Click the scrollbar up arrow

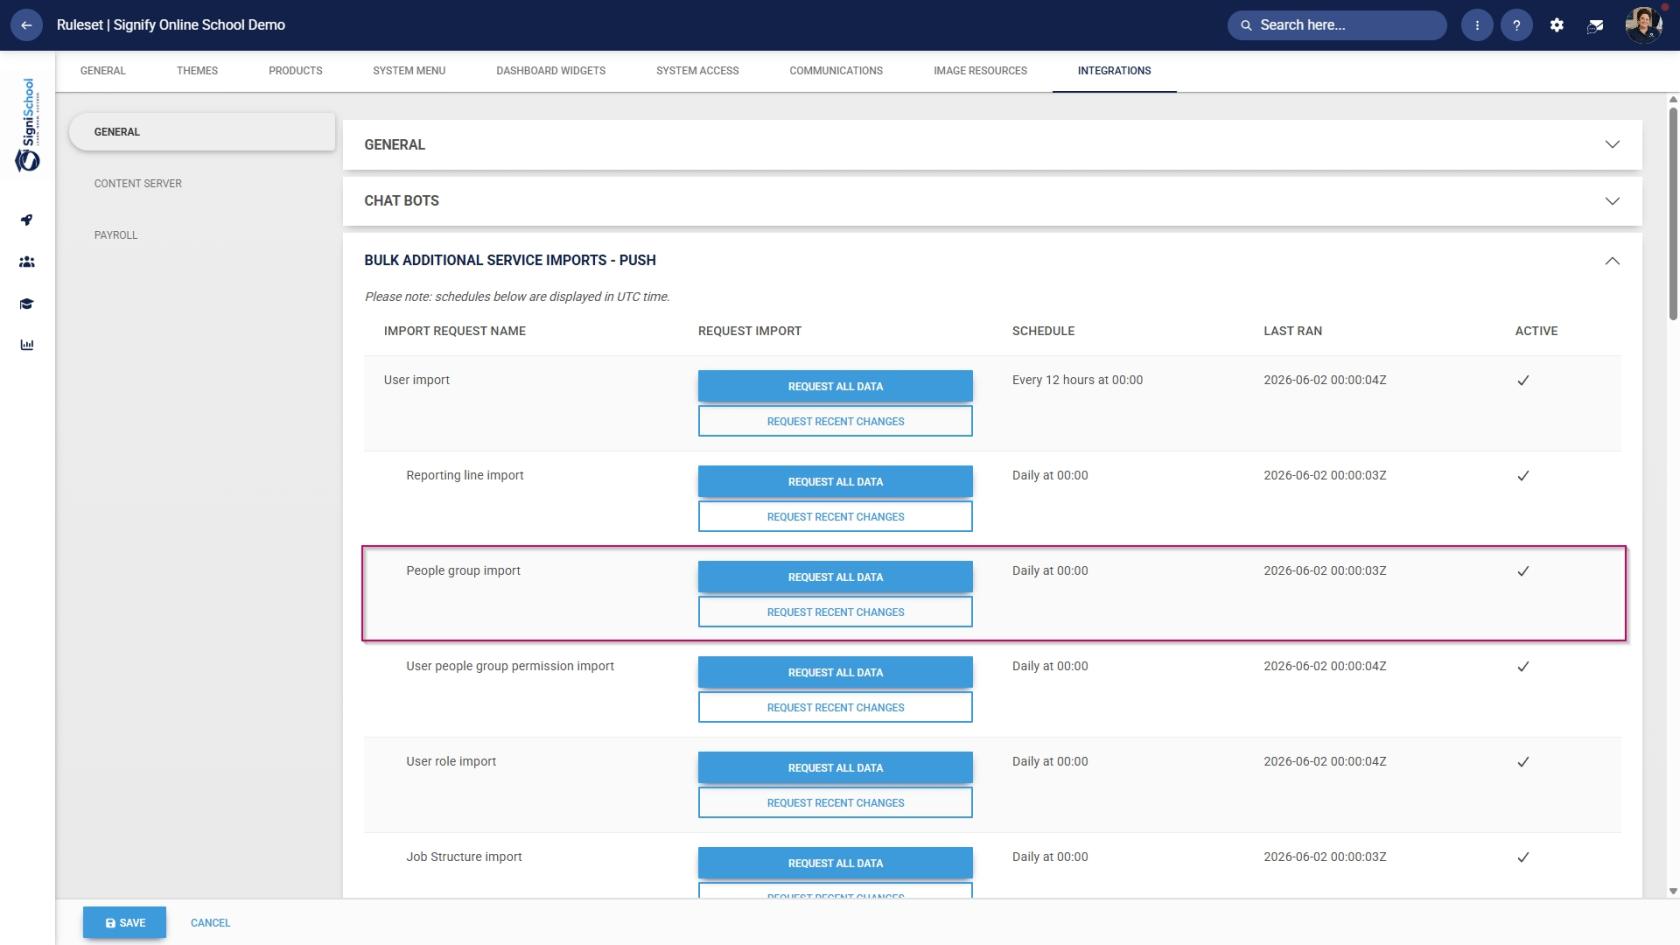(1673, 100)
